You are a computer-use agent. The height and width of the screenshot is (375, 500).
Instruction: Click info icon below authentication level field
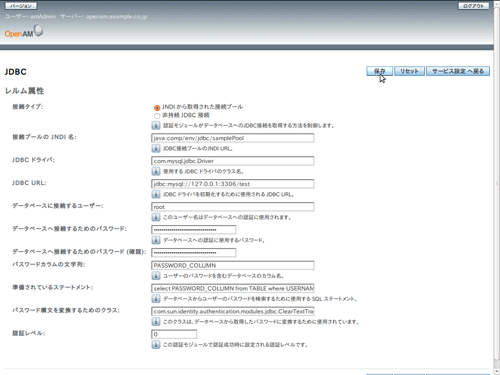156,344
